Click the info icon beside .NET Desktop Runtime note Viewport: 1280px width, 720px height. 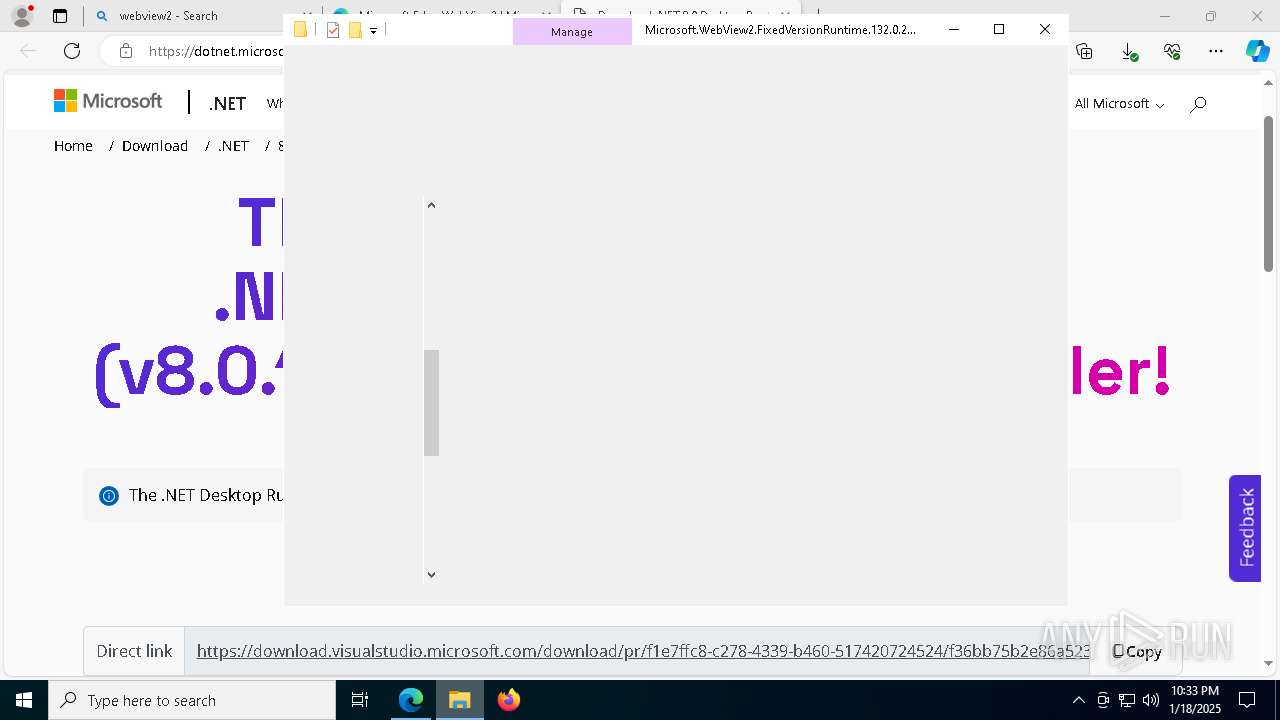109,496
